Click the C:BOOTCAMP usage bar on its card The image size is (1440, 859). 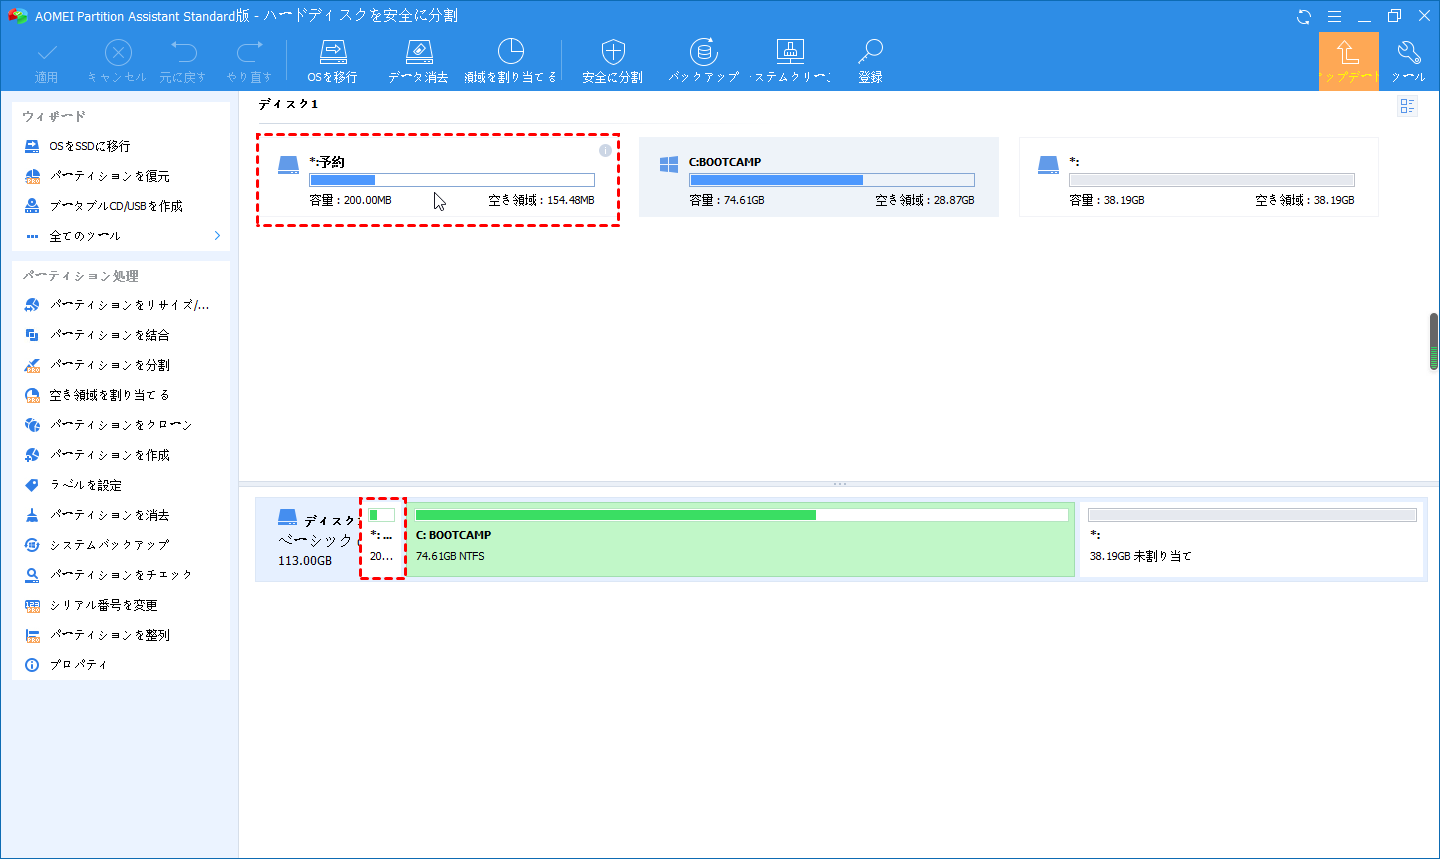click(x=832, y=180)
